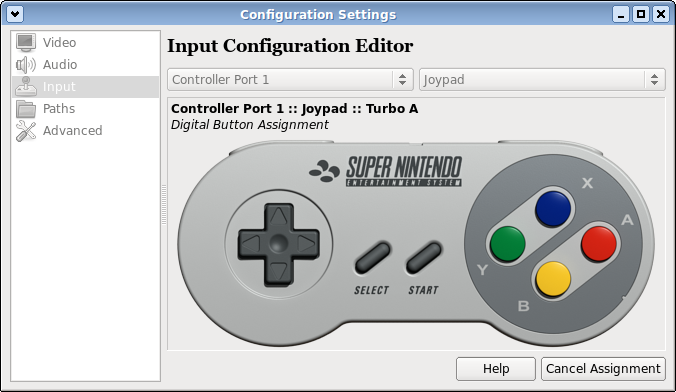The image size is (676, 392).
Task: Click the D-pad right arrow
Action: pos(307,244)
